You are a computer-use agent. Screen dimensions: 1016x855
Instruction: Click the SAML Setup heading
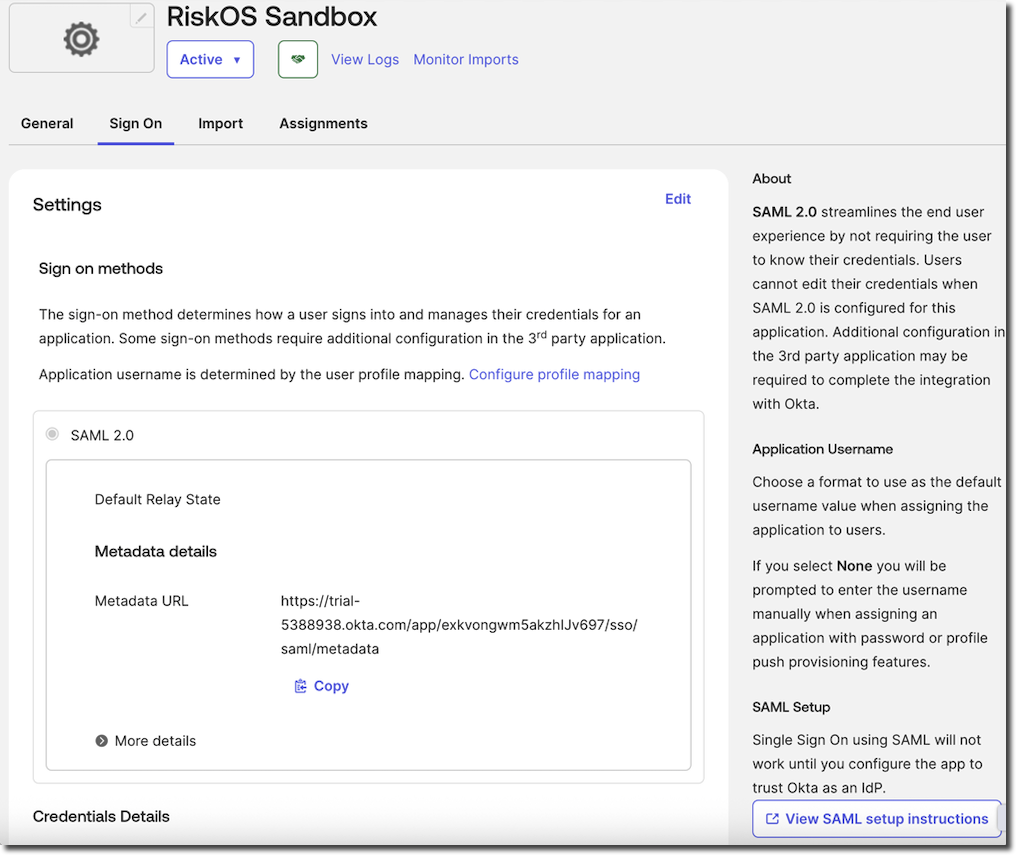[x=791, y=707]
